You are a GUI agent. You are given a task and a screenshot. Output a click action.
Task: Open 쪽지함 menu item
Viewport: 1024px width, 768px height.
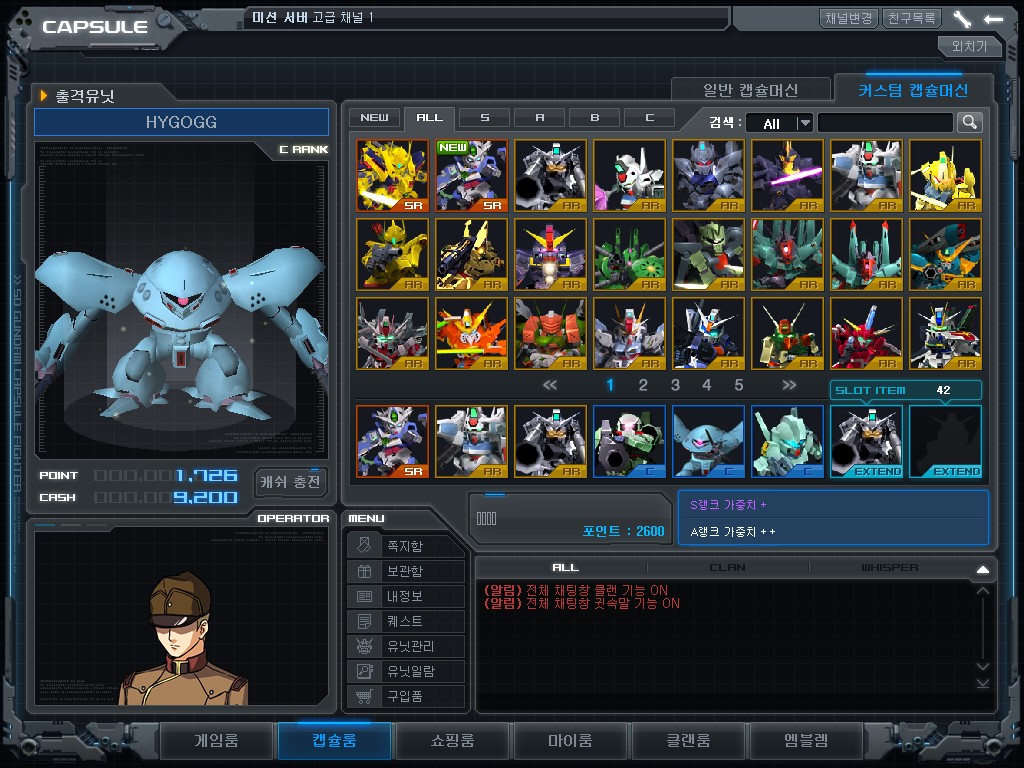(406, 545)
